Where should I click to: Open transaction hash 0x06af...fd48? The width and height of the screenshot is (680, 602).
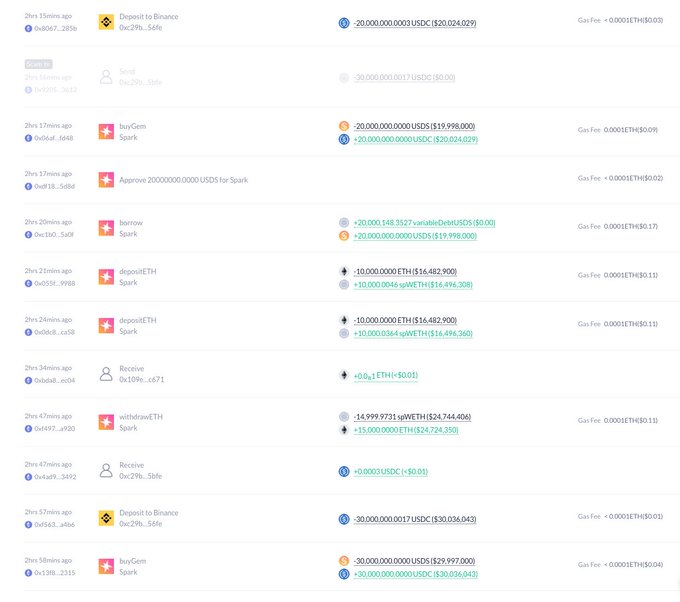[54, 138]
